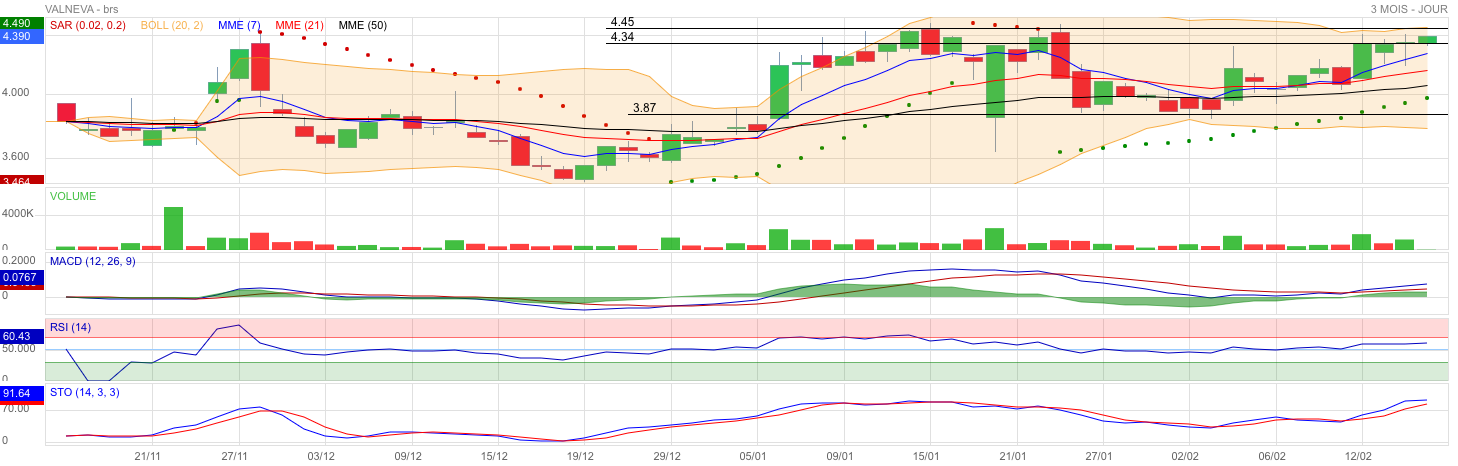Image resolution: width=1458 pixels, height=466 pixels.
Task: Select the STO (14, 3, 3) label
Action: (85, 392)
